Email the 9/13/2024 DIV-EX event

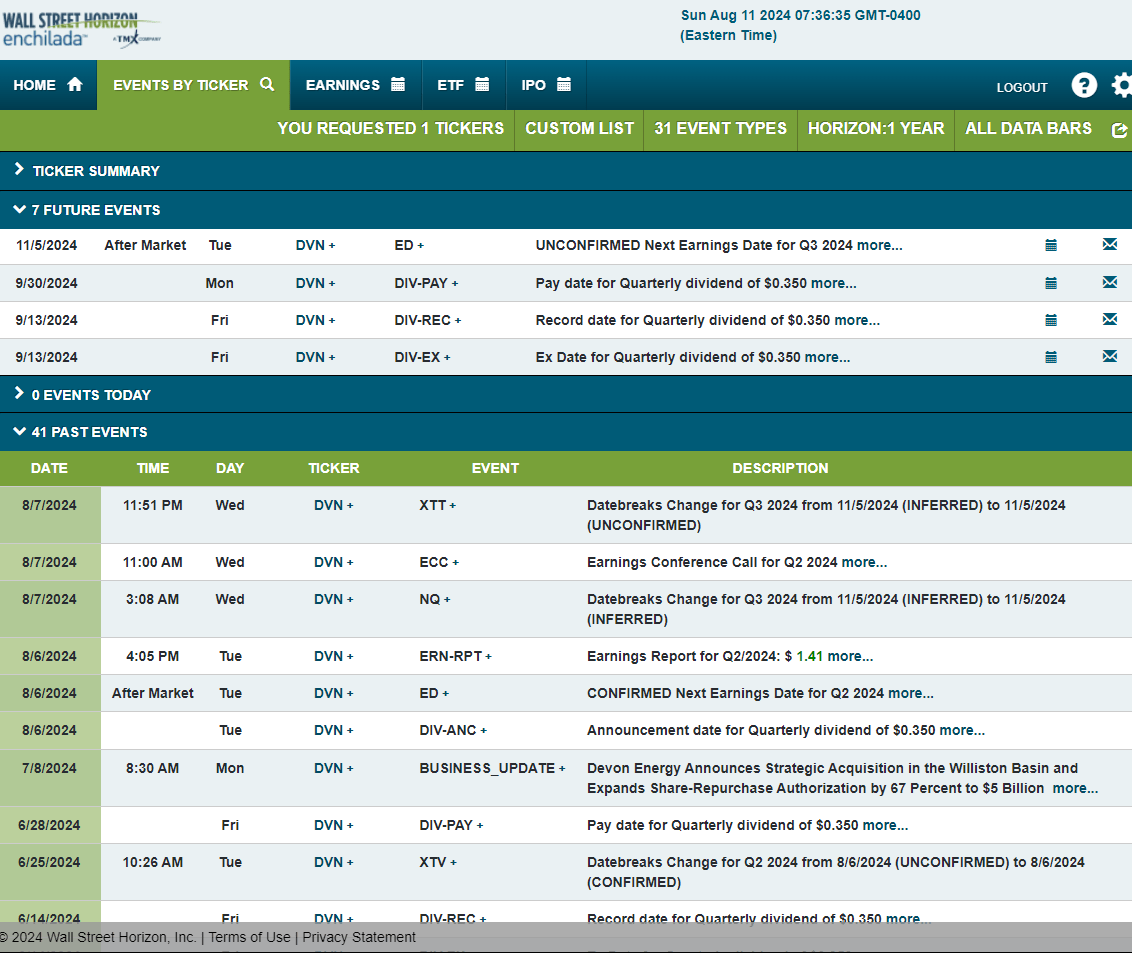pos(1110,356)
